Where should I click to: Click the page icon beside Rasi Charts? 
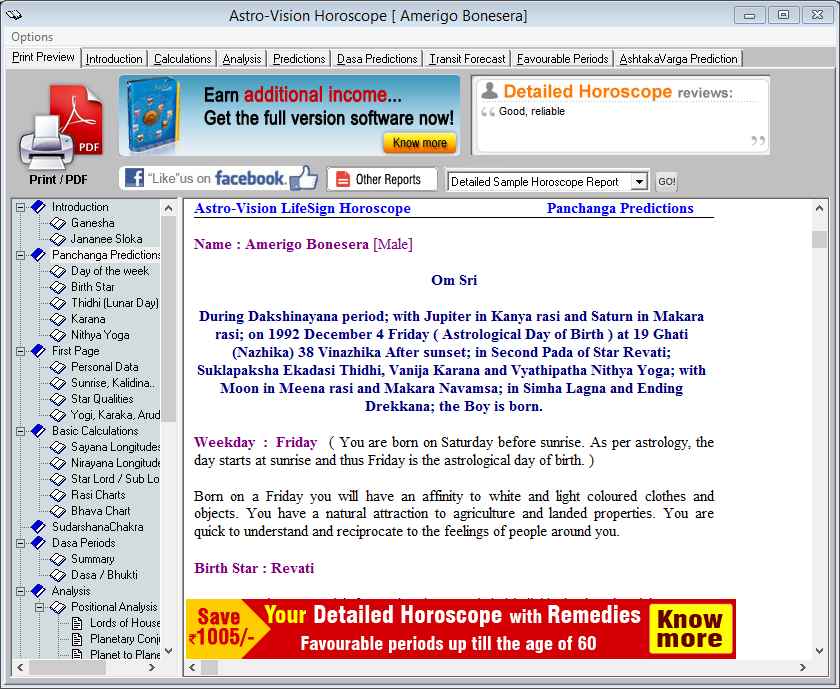pos(58,495)
